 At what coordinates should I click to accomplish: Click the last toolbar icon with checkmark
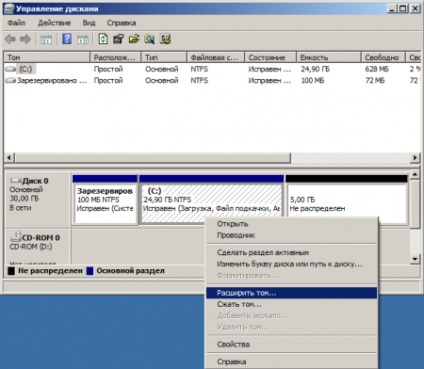pos(165,39)
